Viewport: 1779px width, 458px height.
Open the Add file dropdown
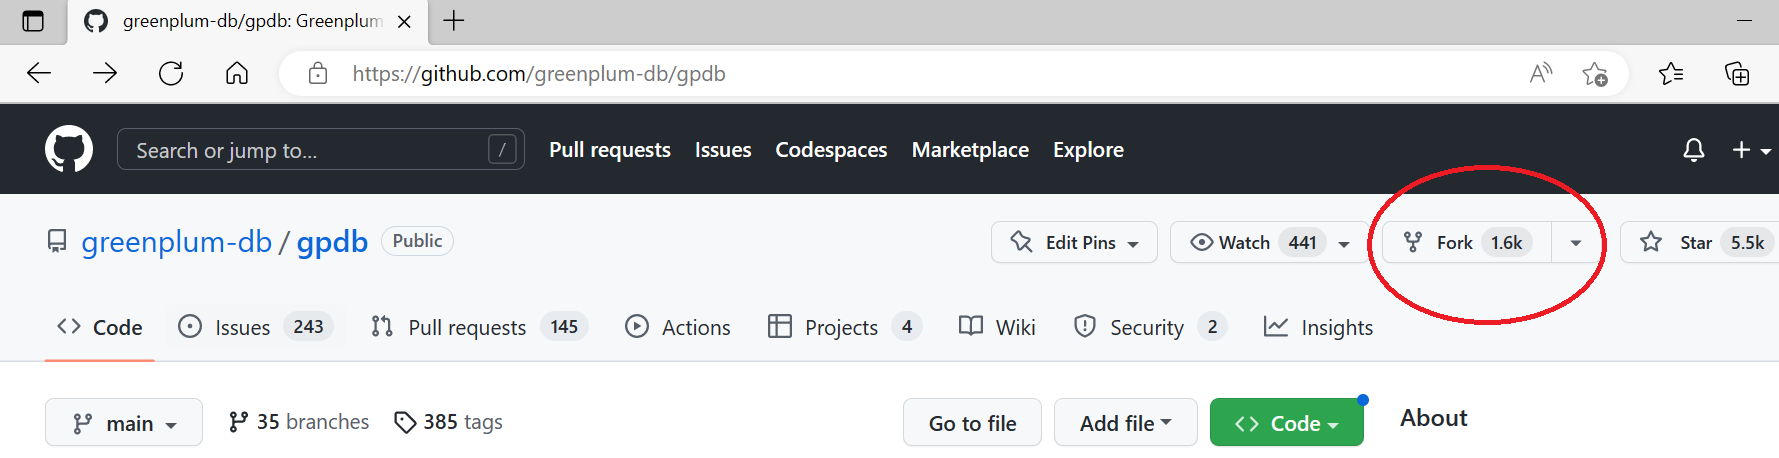click(x=1126, y=423)
